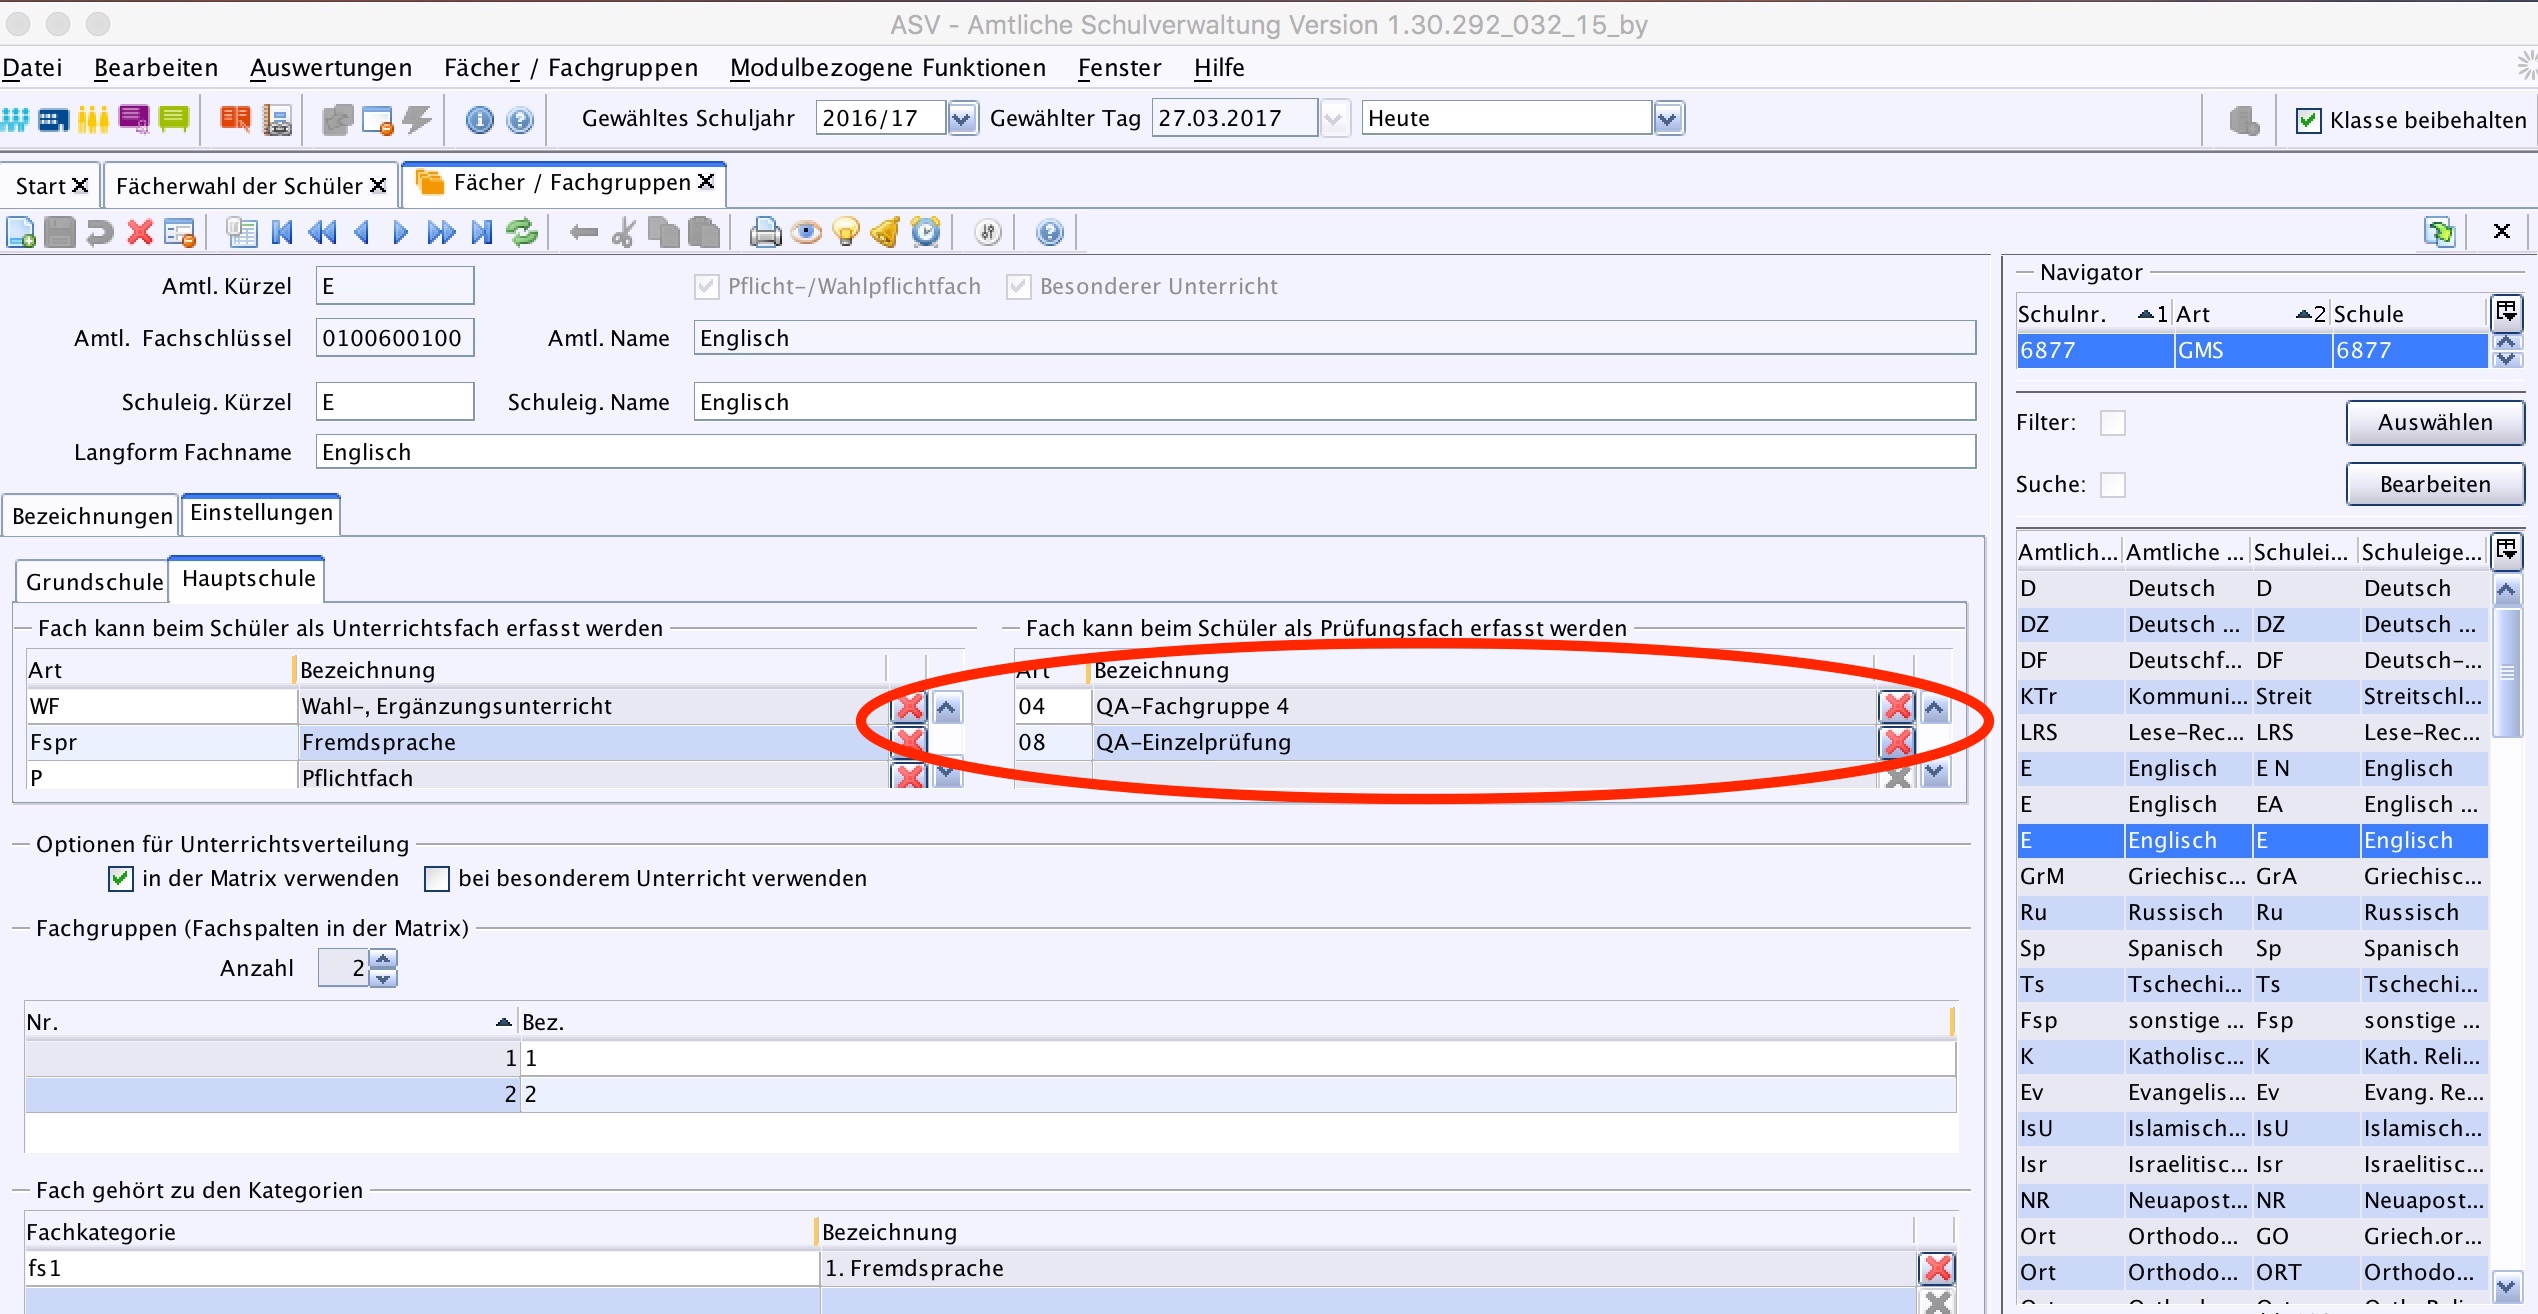Viewport: 2538px width, 1314px height.
Task: Click the Bearbeiten button in the Navigator
Action: [x=2435, y=485]
